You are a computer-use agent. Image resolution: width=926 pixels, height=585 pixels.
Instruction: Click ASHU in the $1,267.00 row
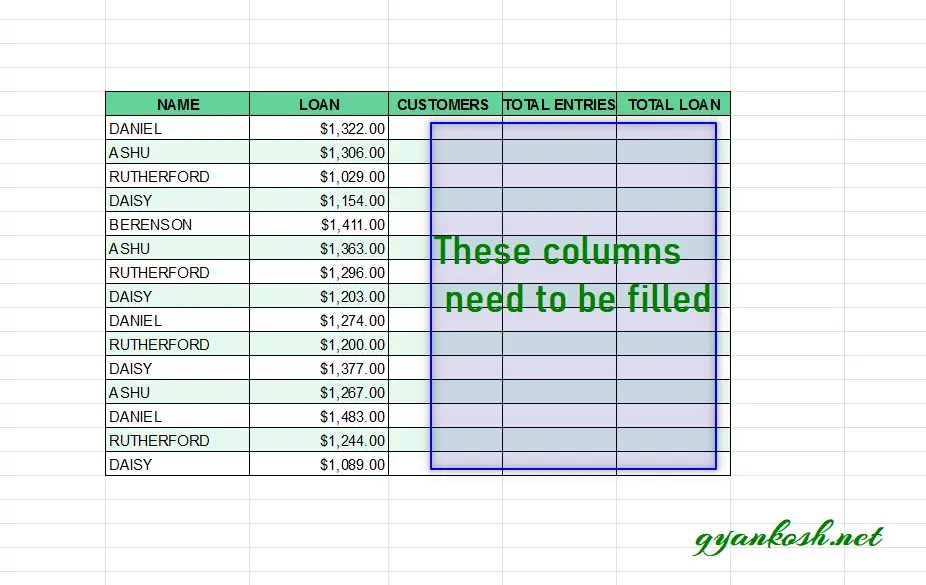click(178, 392)
